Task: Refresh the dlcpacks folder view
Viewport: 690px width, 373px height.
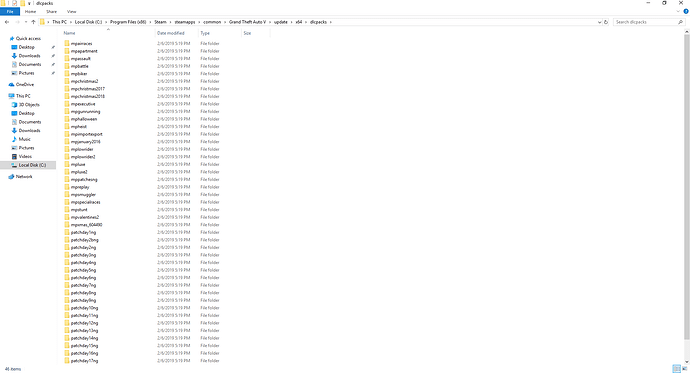Action: click(x=606, y=22)
